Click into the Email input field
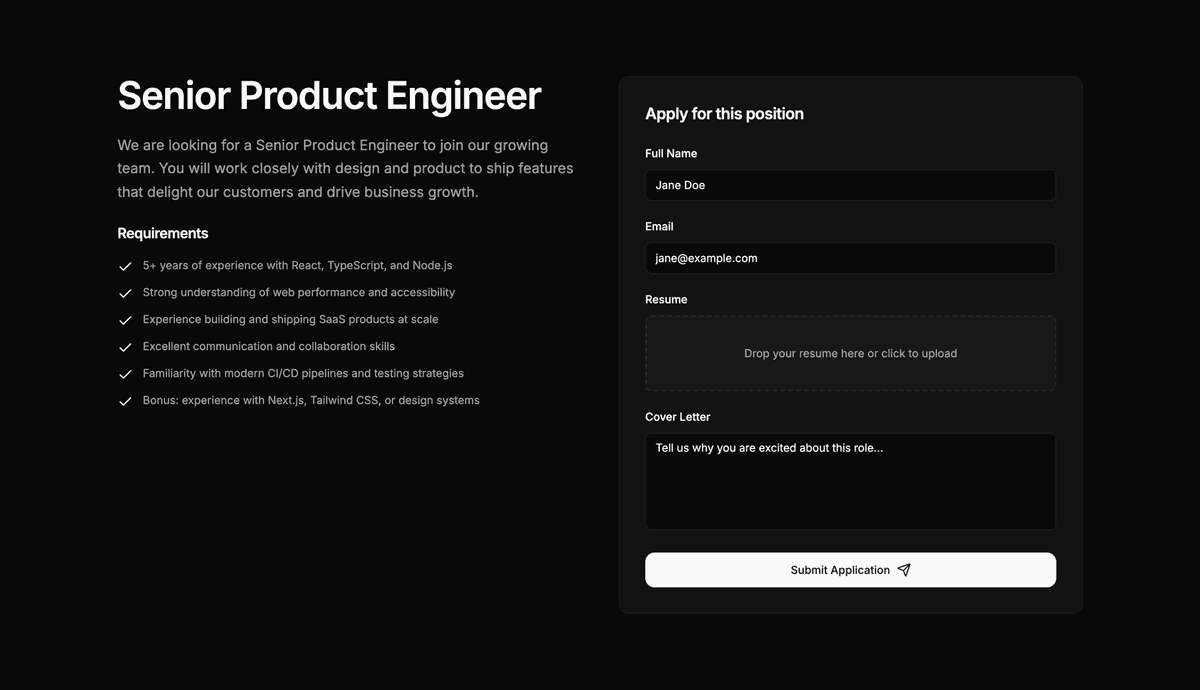Image resolution: width=1200 pixels, height=690 pixels. pyautogui.click(x=850, y=258)
